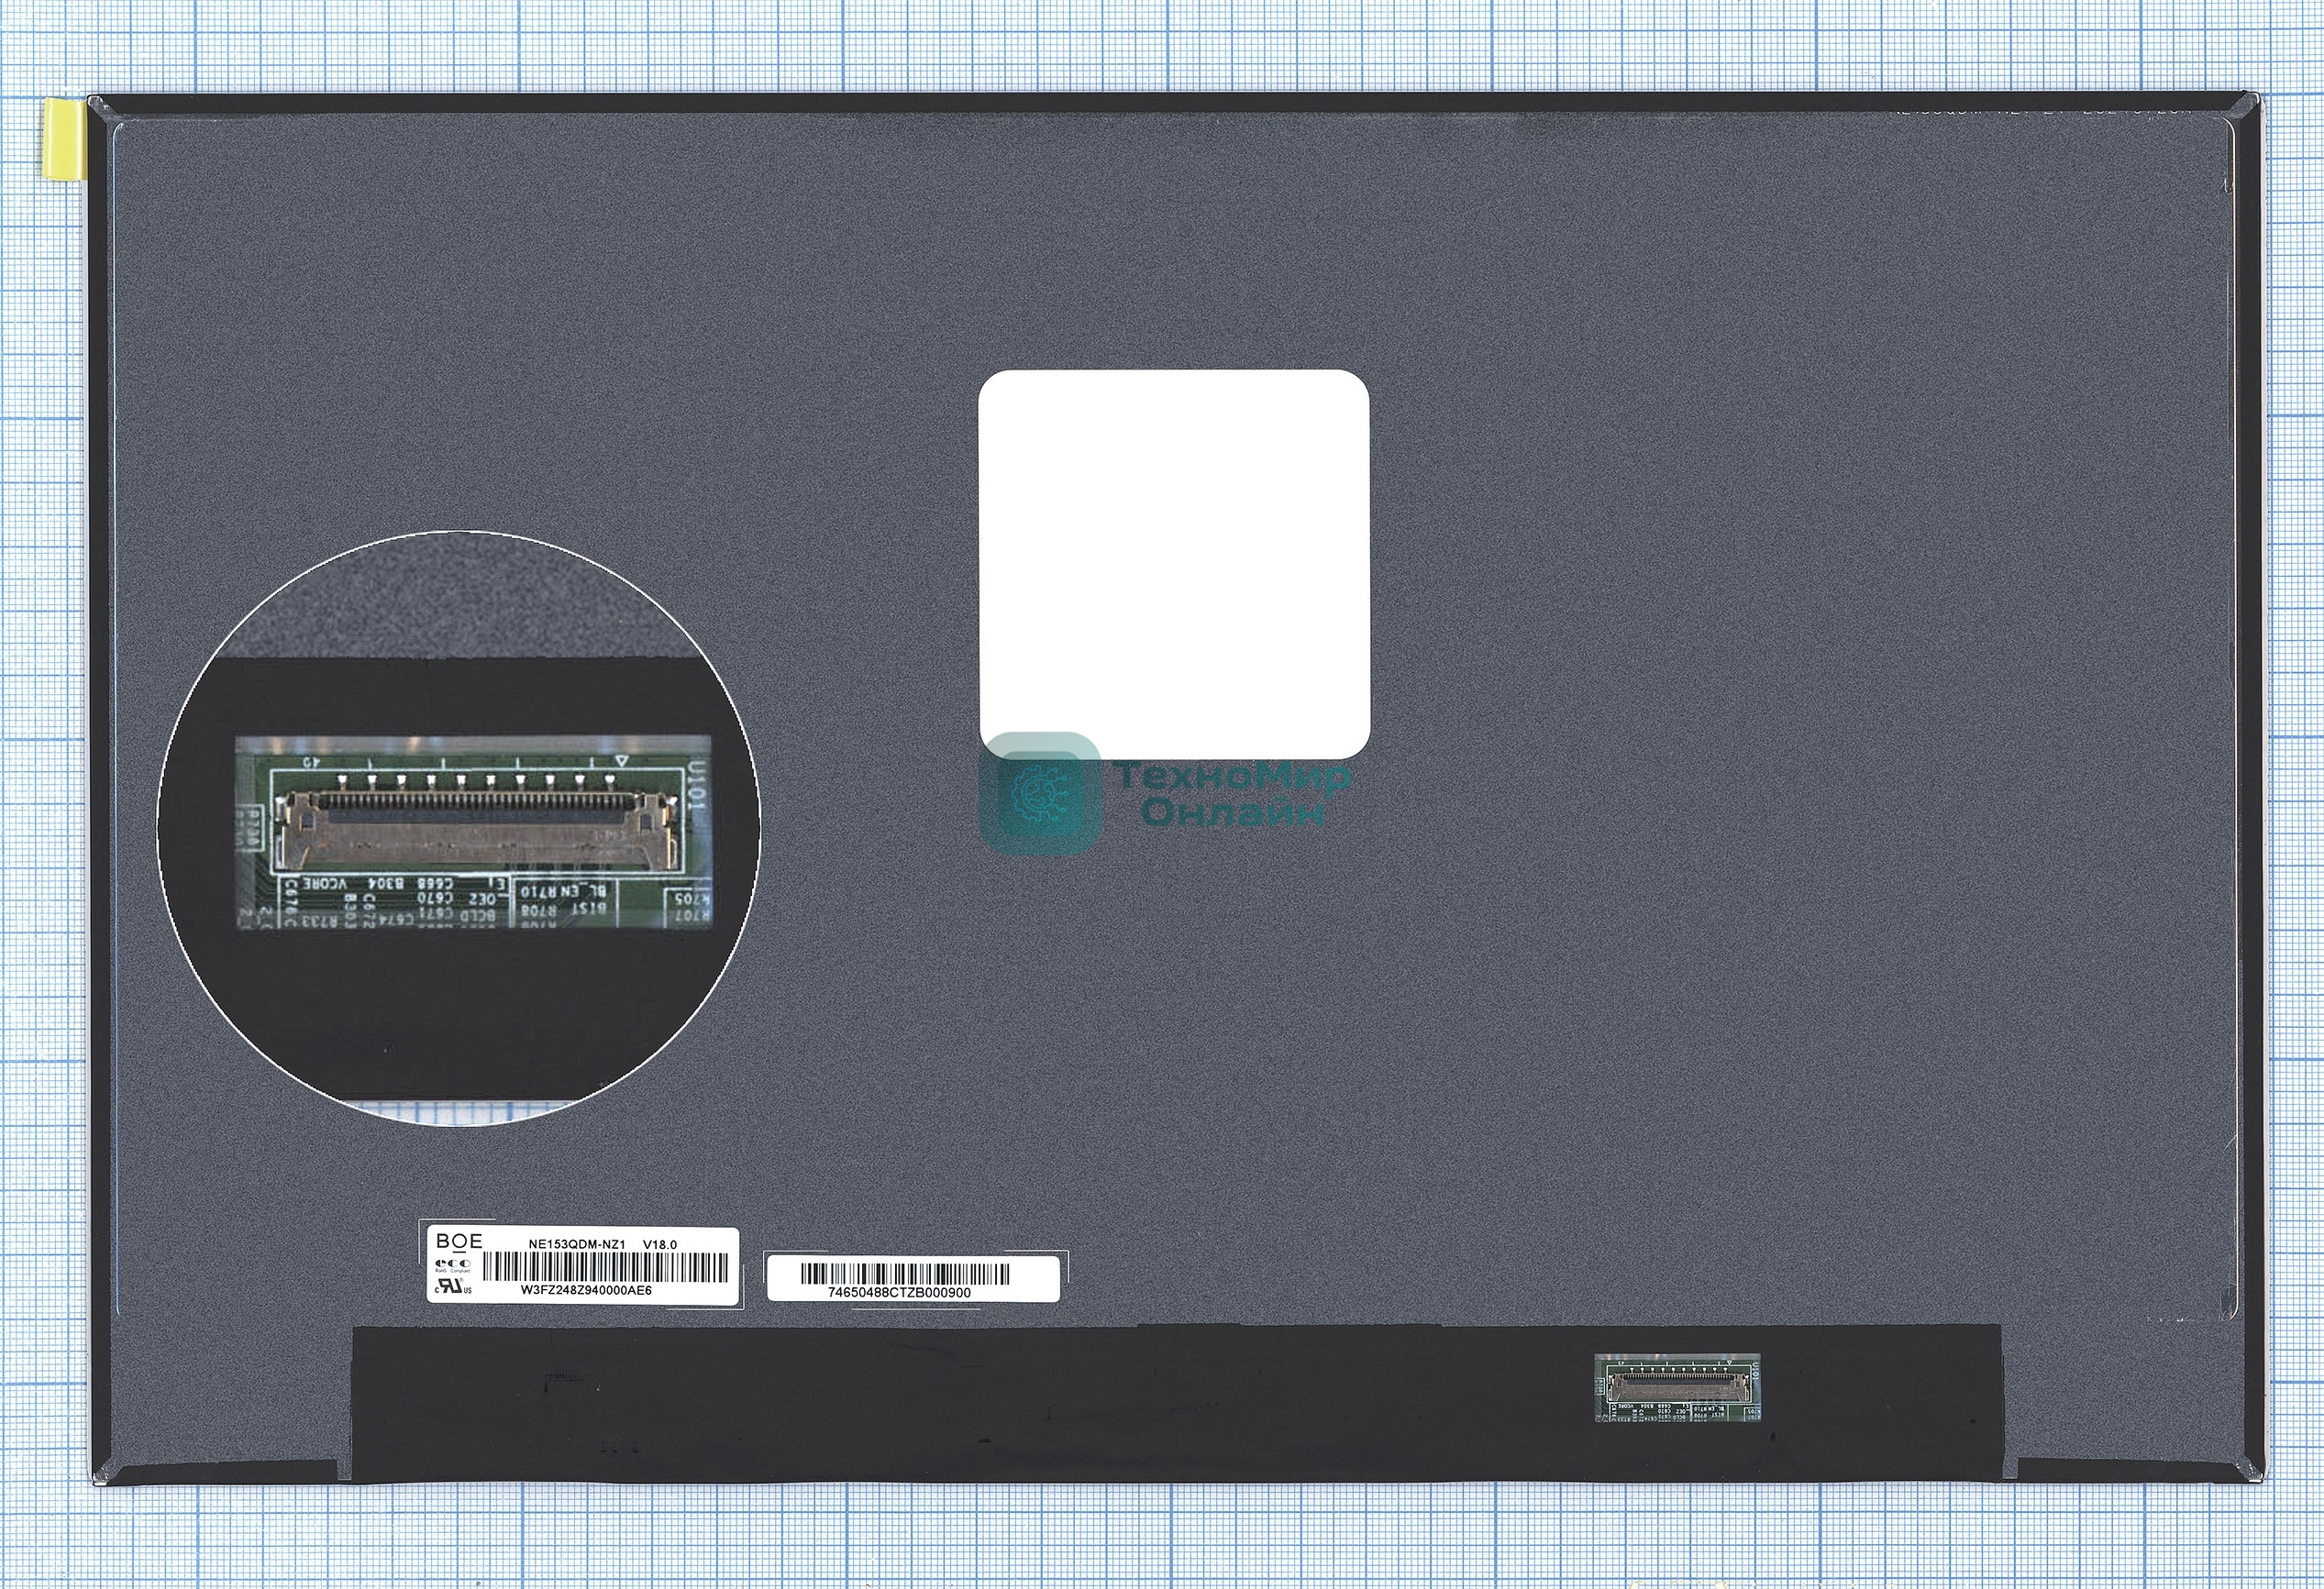Click the teal gear watermark logo

(x=1040, y=793)
